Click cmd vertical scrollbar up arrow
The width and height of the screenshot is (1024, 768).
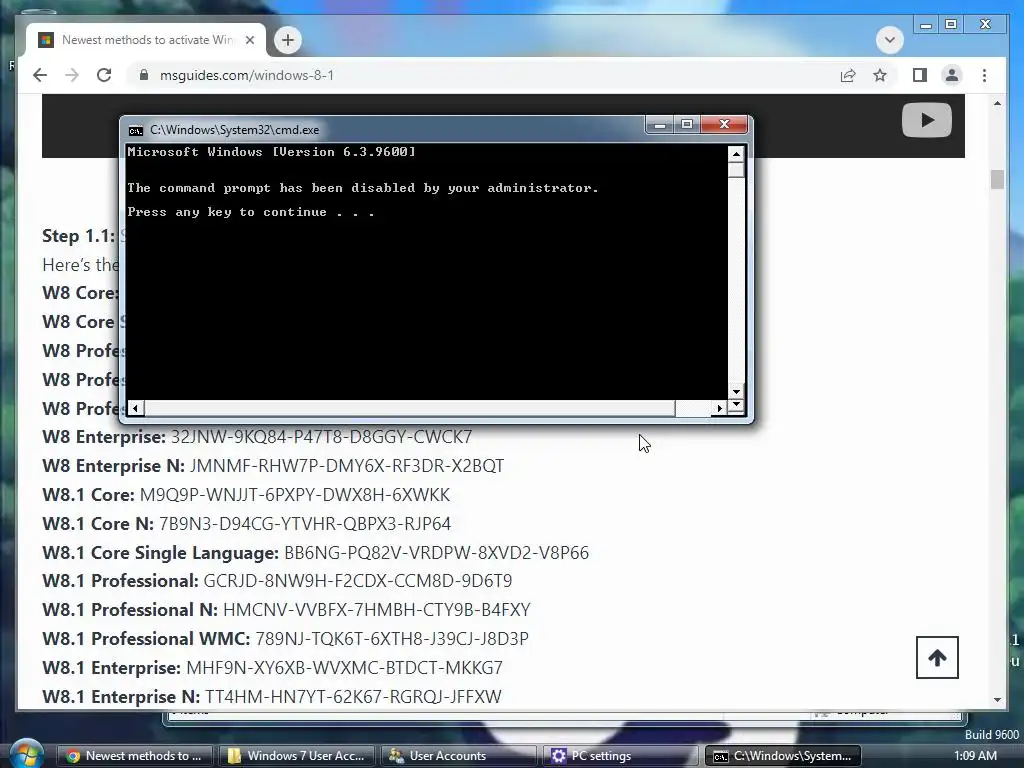coord(736,154)
